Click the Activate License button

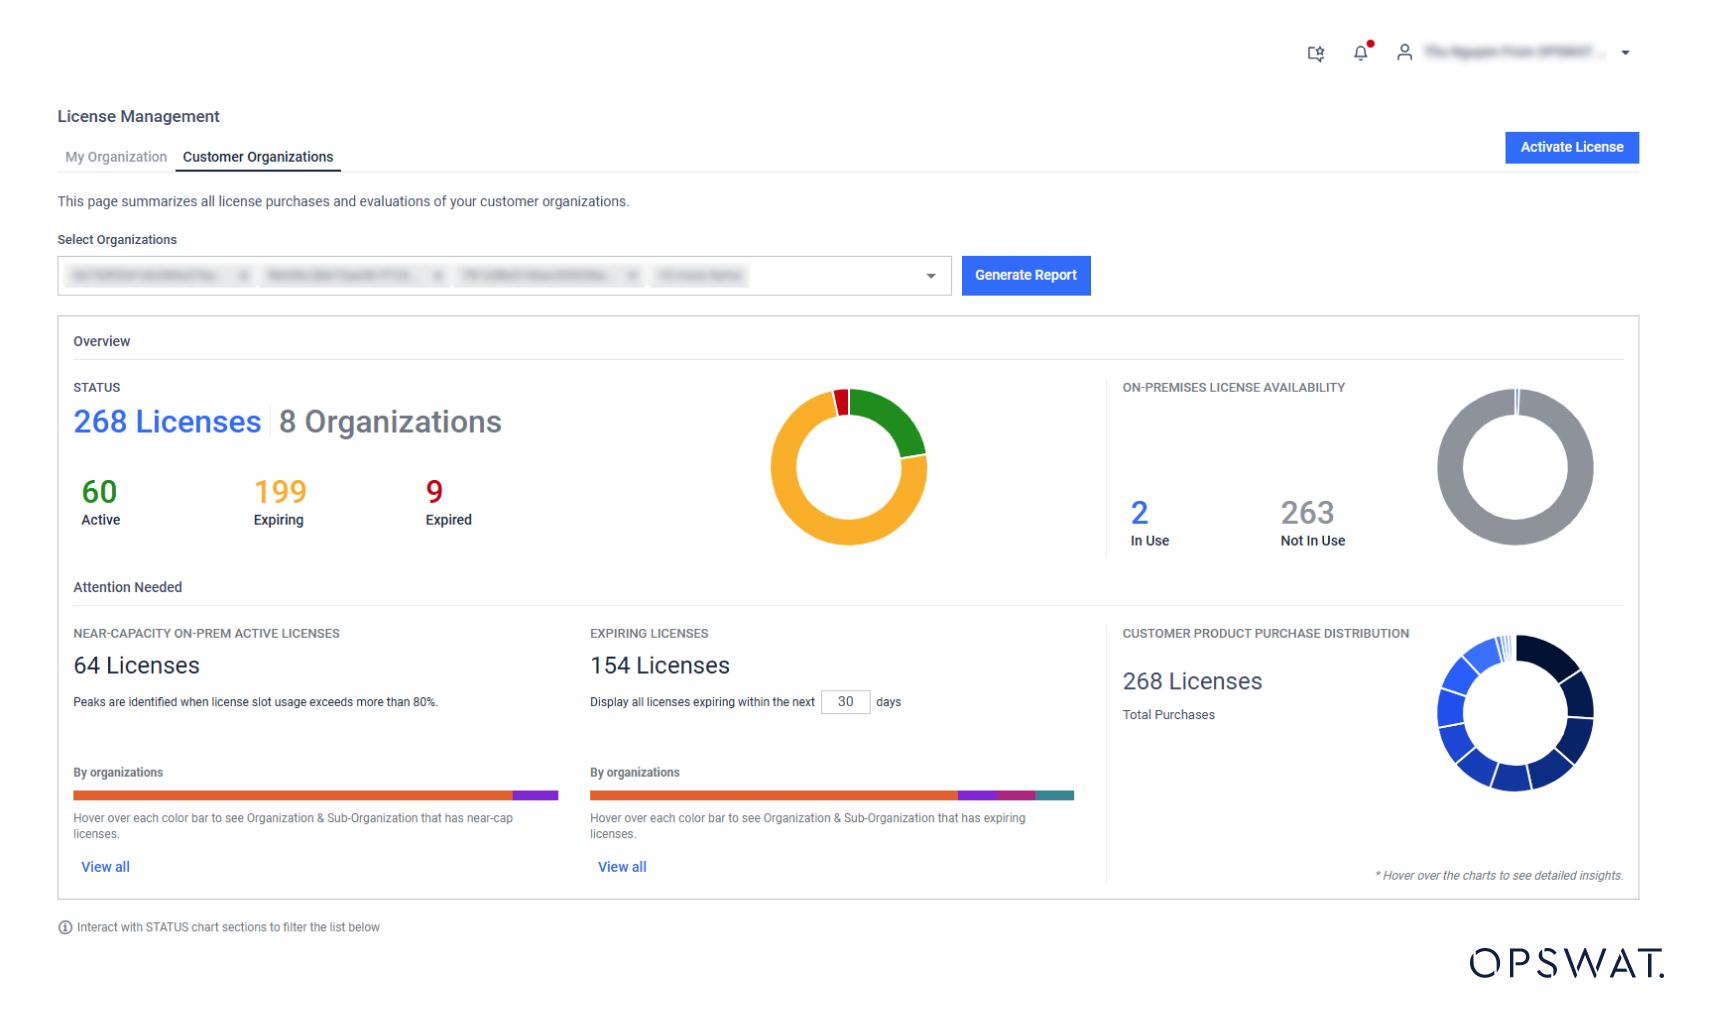(1571, 147)
